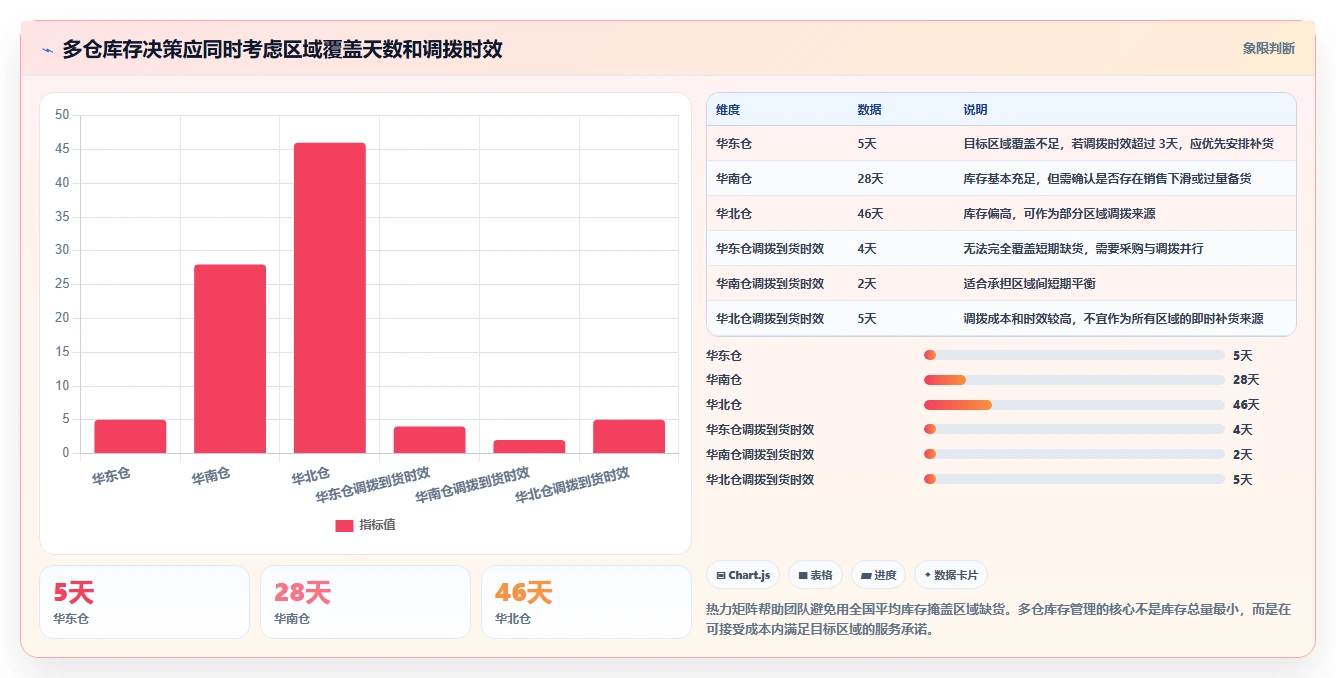Click the 华北仓调拨到货时效 chart bar
This screenshot has width=1336, height=678.
pos(629,436)
